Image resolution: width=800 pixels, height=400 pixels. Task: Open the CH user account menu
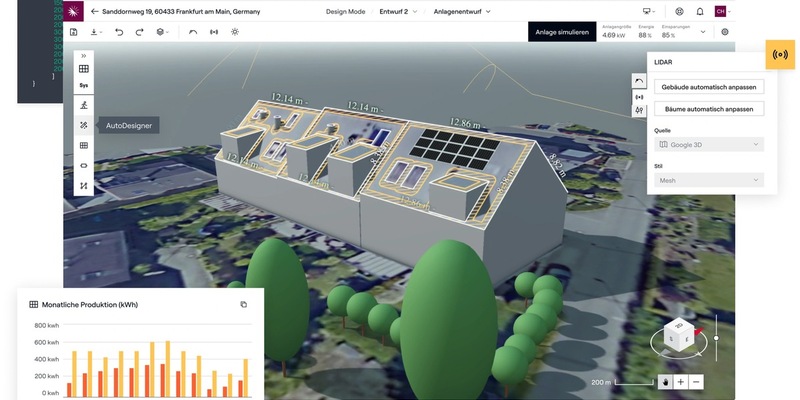pyautogui.click(x=722, y=11)
